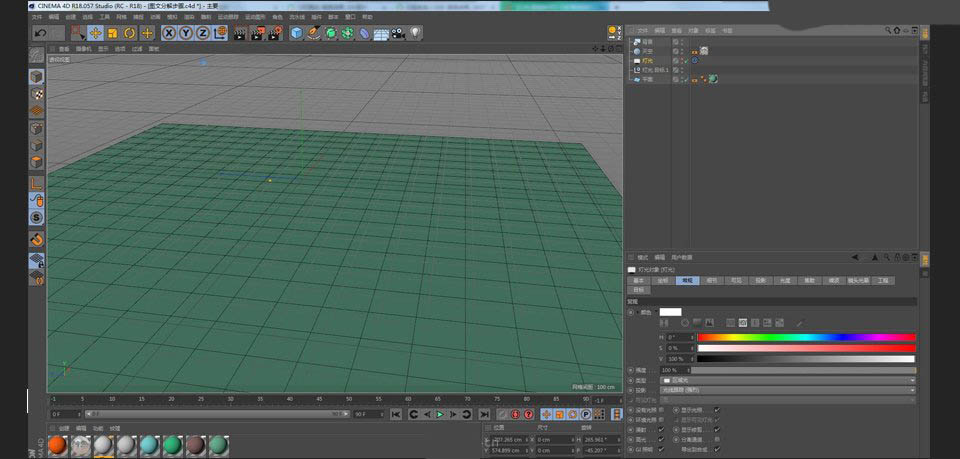This screenshot has height=459, width=960.
Task: Select the Rotate tool
Action: tap(130, 33)
